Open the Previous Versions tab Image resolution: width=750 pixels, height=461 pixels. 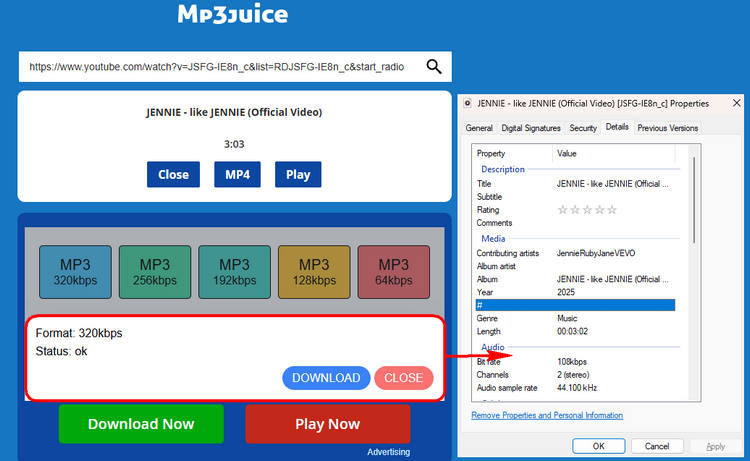coord(668,128)
